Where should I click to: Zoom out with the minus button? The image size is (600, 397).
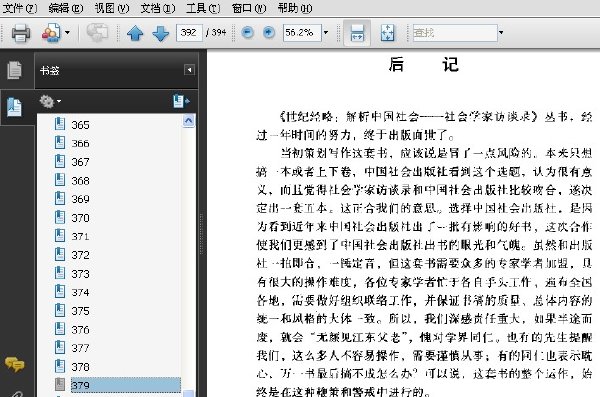pos(248,33)
